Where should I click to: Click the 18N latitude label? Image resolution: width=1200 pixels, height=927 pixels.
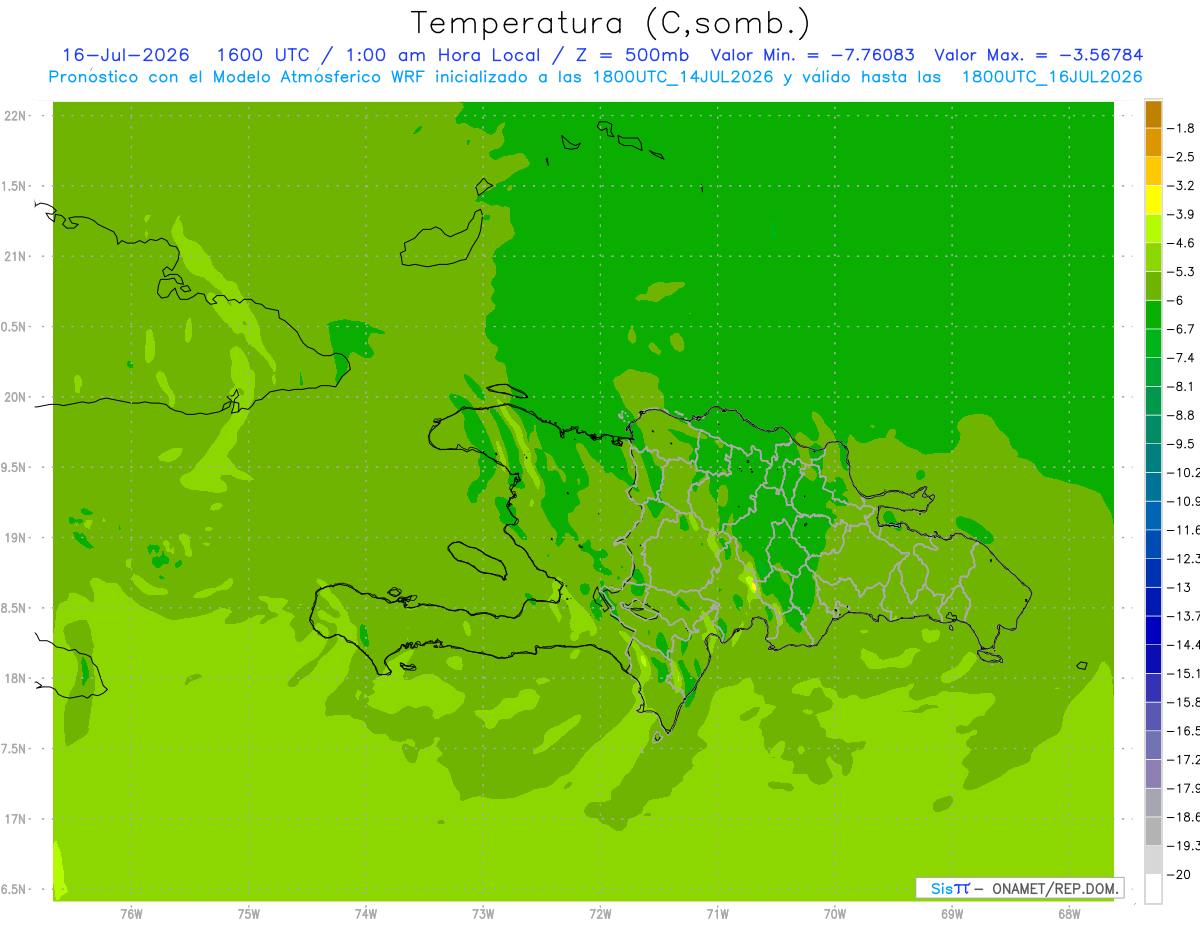(16, 678)
